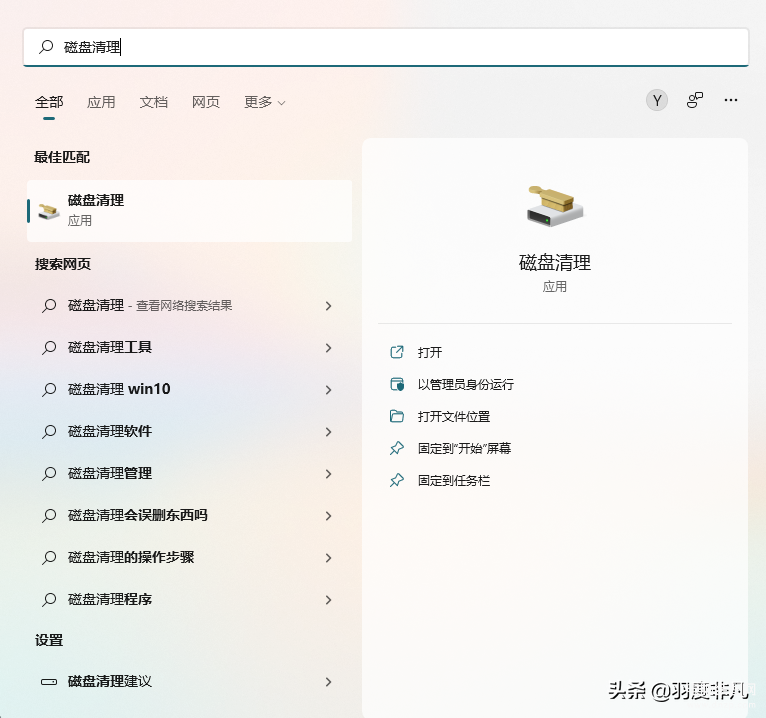The width and height of the screenshot is (766, 718).
Task: Select web suggestion 磁盘清理会误删东西吗
Action: [190, 516]
